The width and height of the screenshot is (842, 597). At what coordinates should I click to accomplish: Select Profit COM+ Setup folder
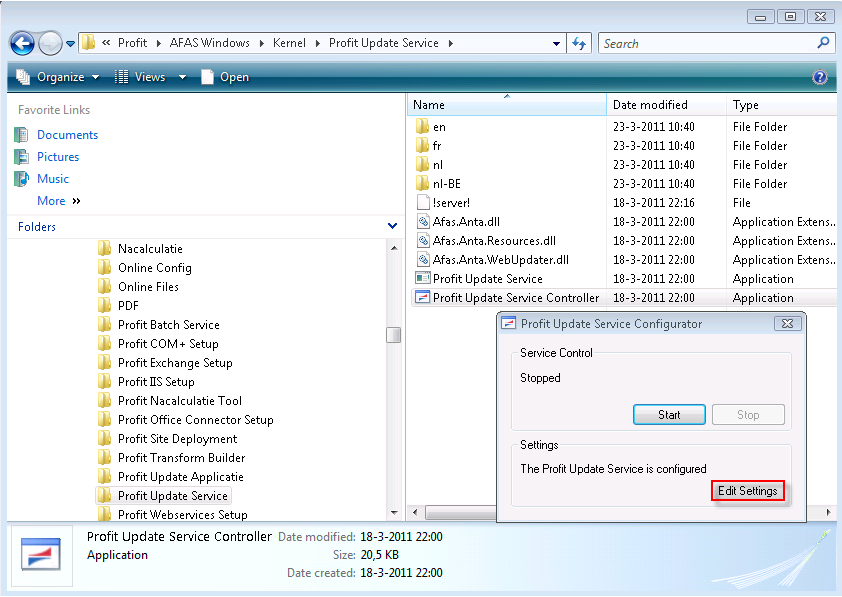tap(168, 344)
